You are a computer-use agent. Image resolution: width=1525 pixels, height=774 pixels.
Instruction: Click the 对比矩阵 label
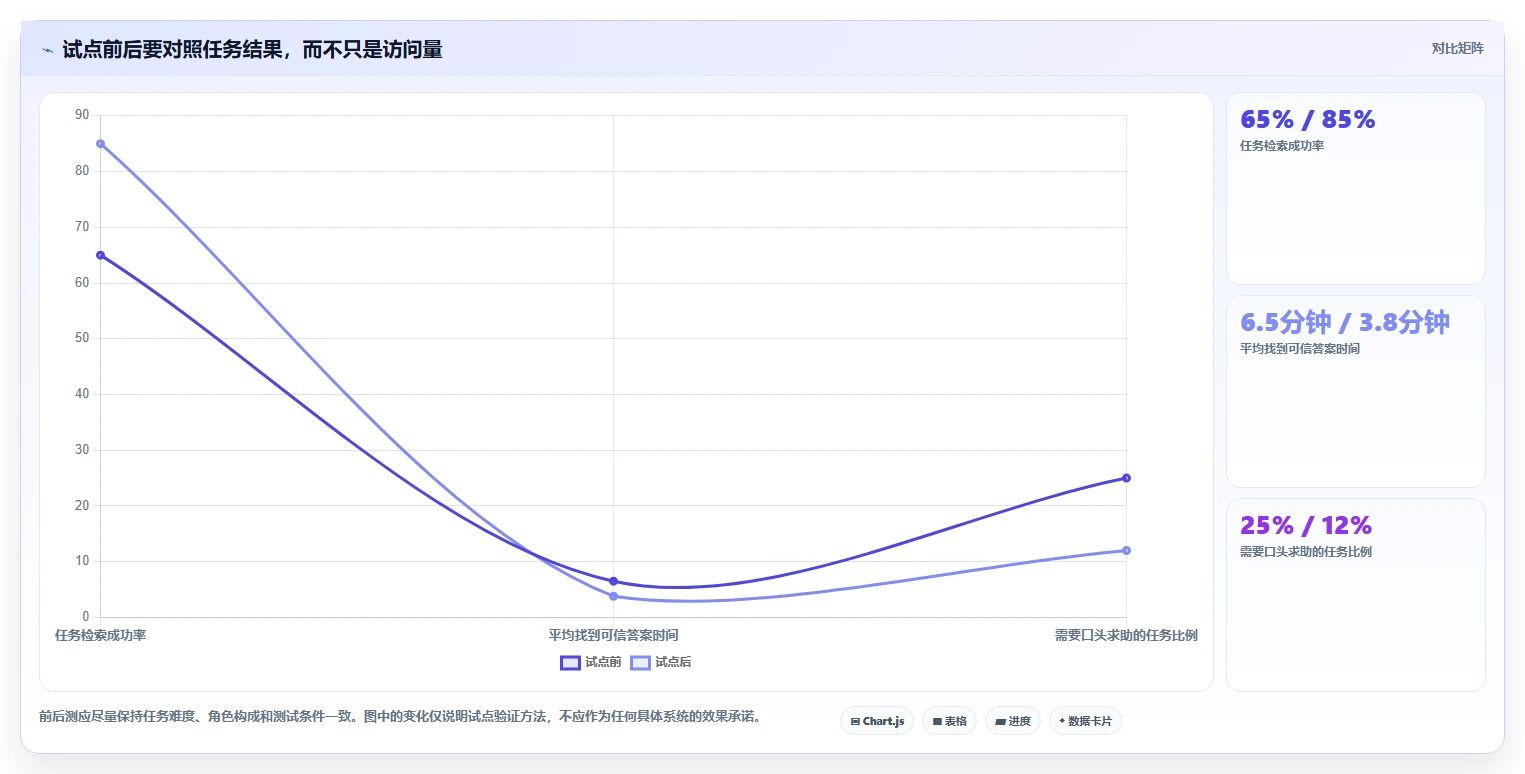click(x=1458, y=48)
